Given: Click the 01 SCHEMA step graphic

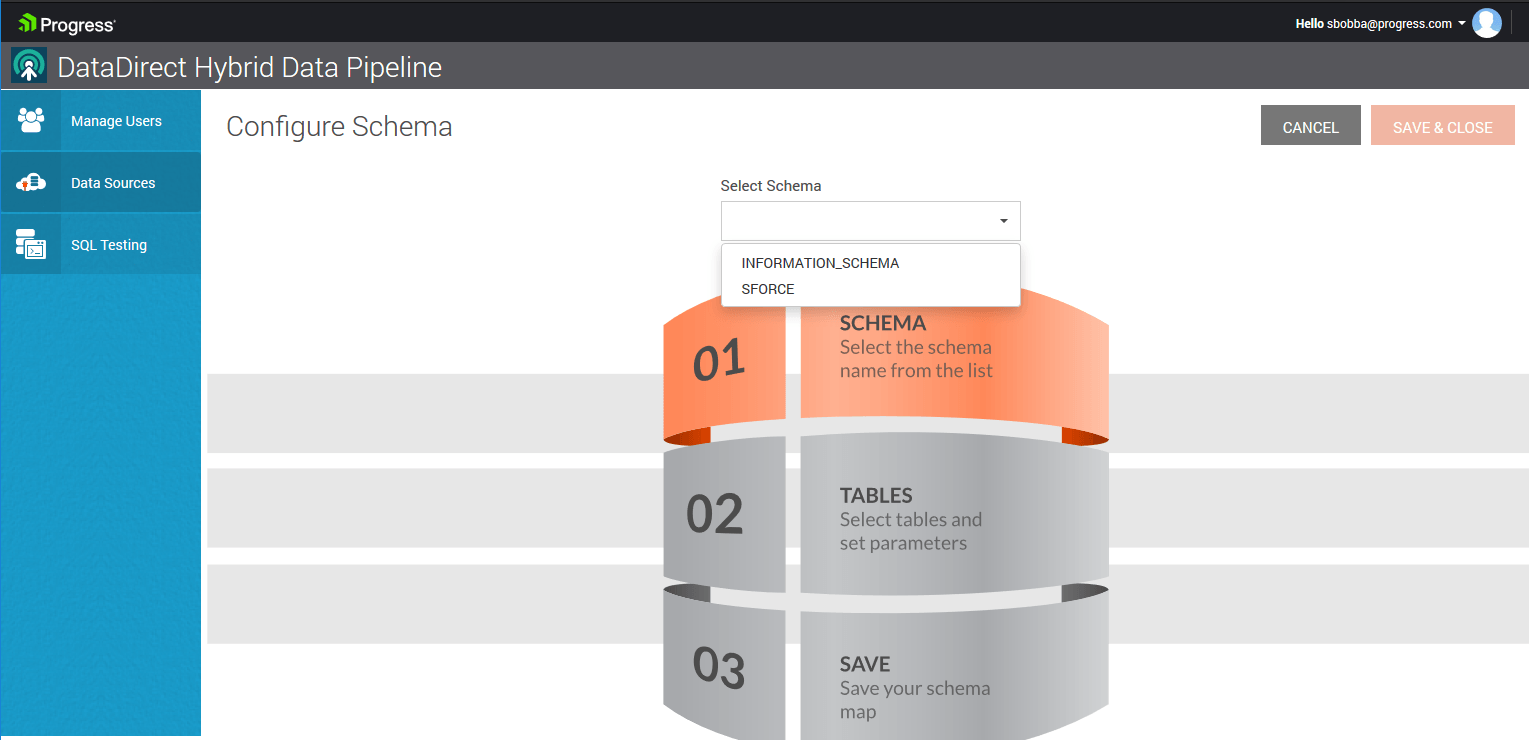Looking at the screenshot, I should 886,367.
